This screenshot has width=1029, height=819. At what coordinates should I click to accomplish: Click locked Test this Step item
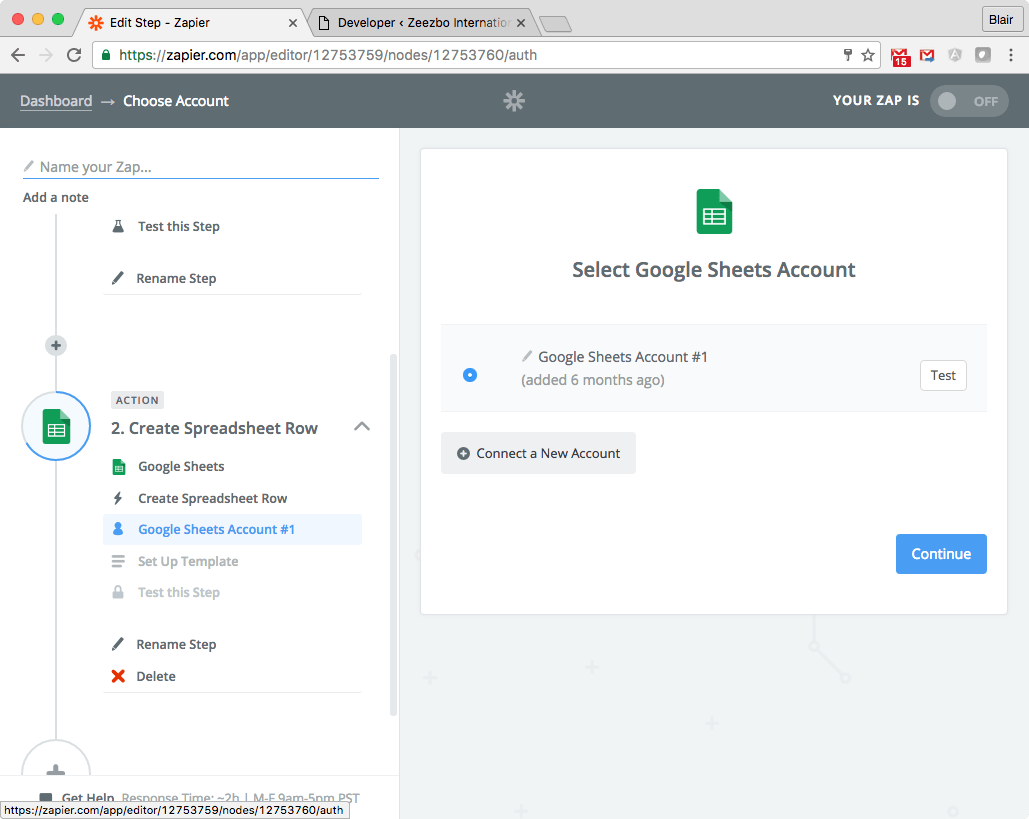click(178, 593)
